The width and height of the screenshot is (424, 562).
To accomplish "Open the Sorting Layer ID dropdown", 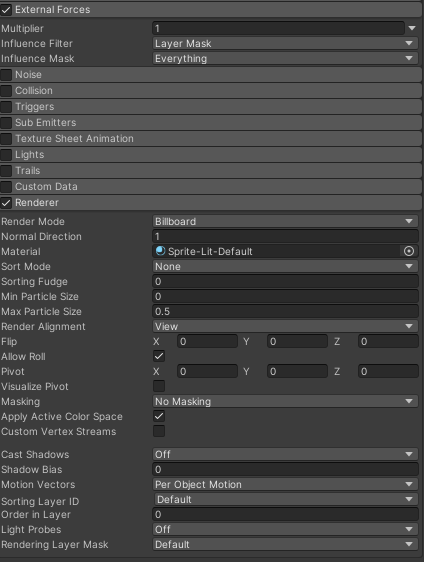I will pyautogui.click(x=286, y=499).
